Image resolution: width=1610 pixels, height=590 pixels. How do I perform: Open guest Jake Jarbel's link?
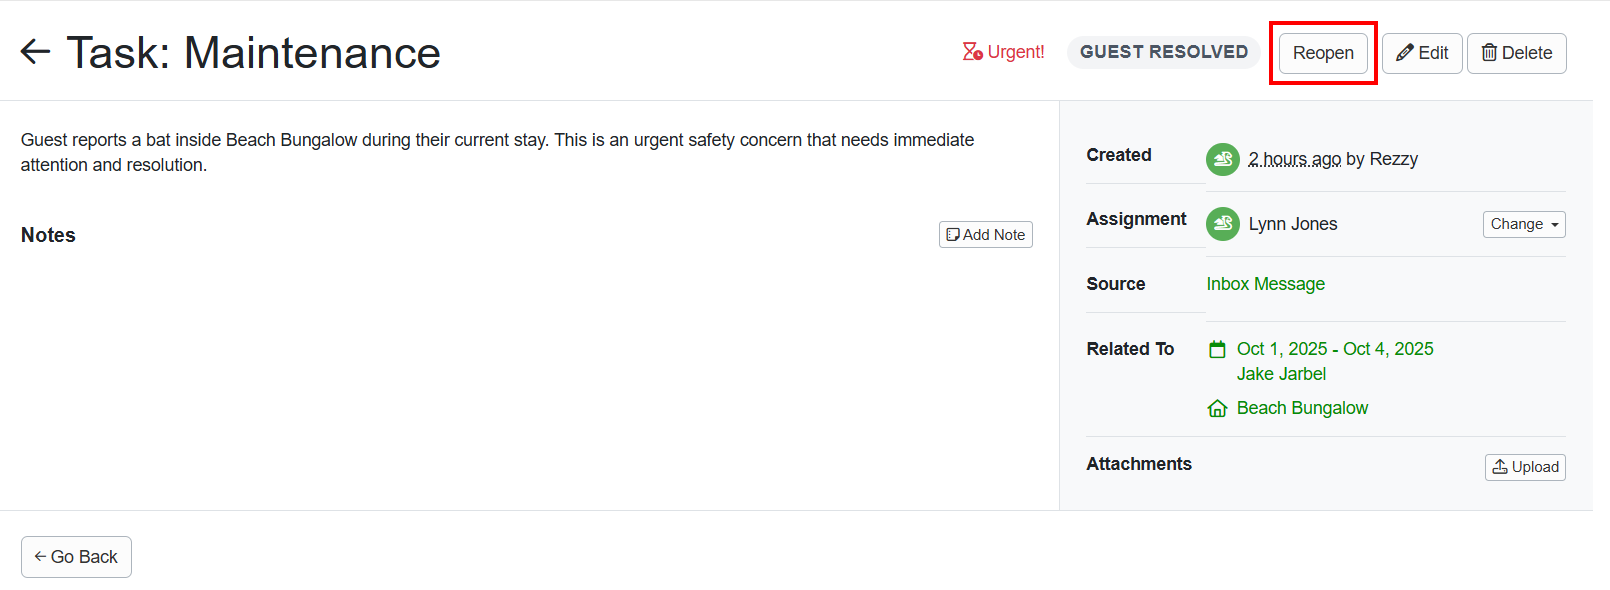tap(1281, 374)
